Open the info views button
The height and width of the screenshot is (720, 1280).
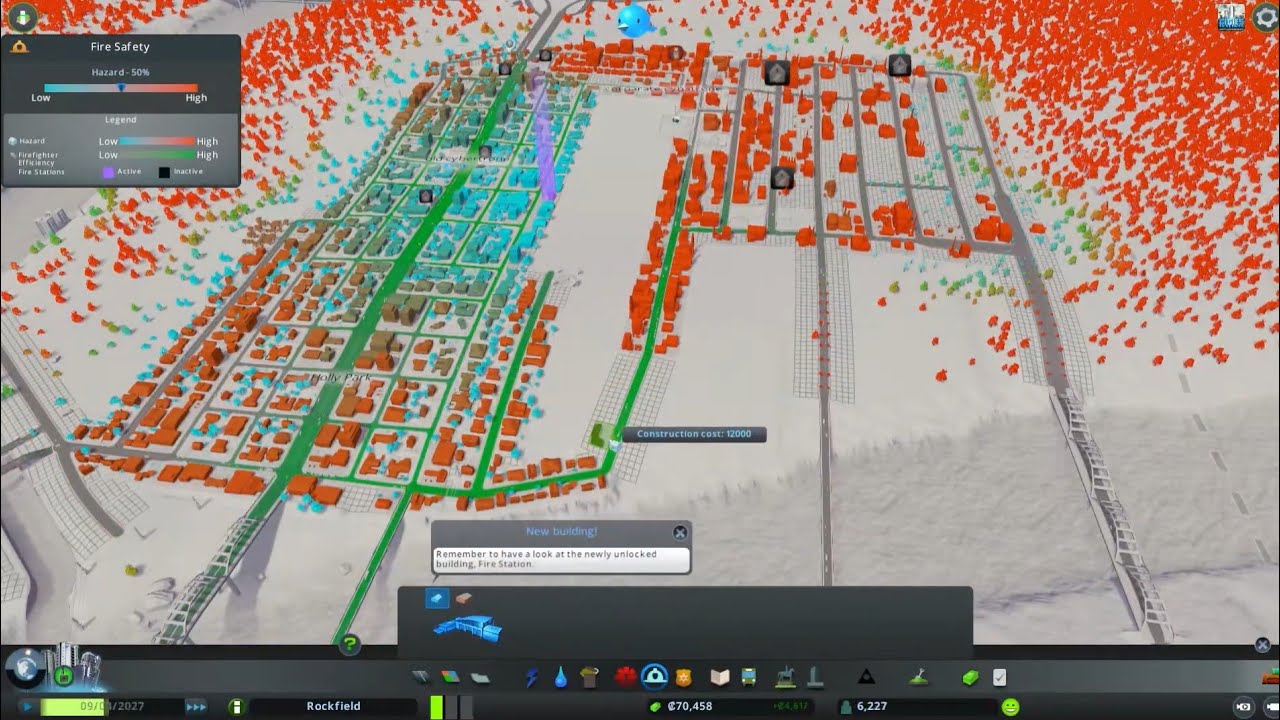[x=21, y=16]
